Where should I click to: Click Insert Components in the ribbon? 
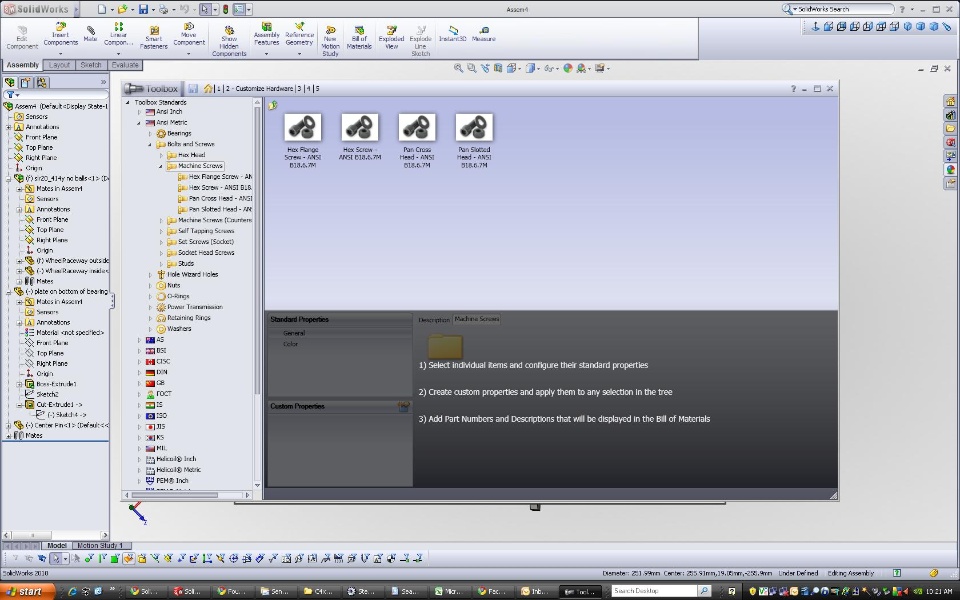60,34
